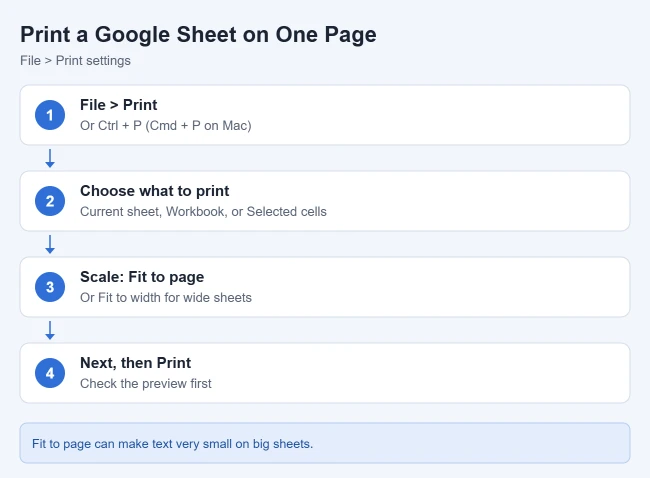This screenshot has height=478, width=650.
Task: Click 'Current sheet, Workbook, or Selected cells' text
Action: 203,211
